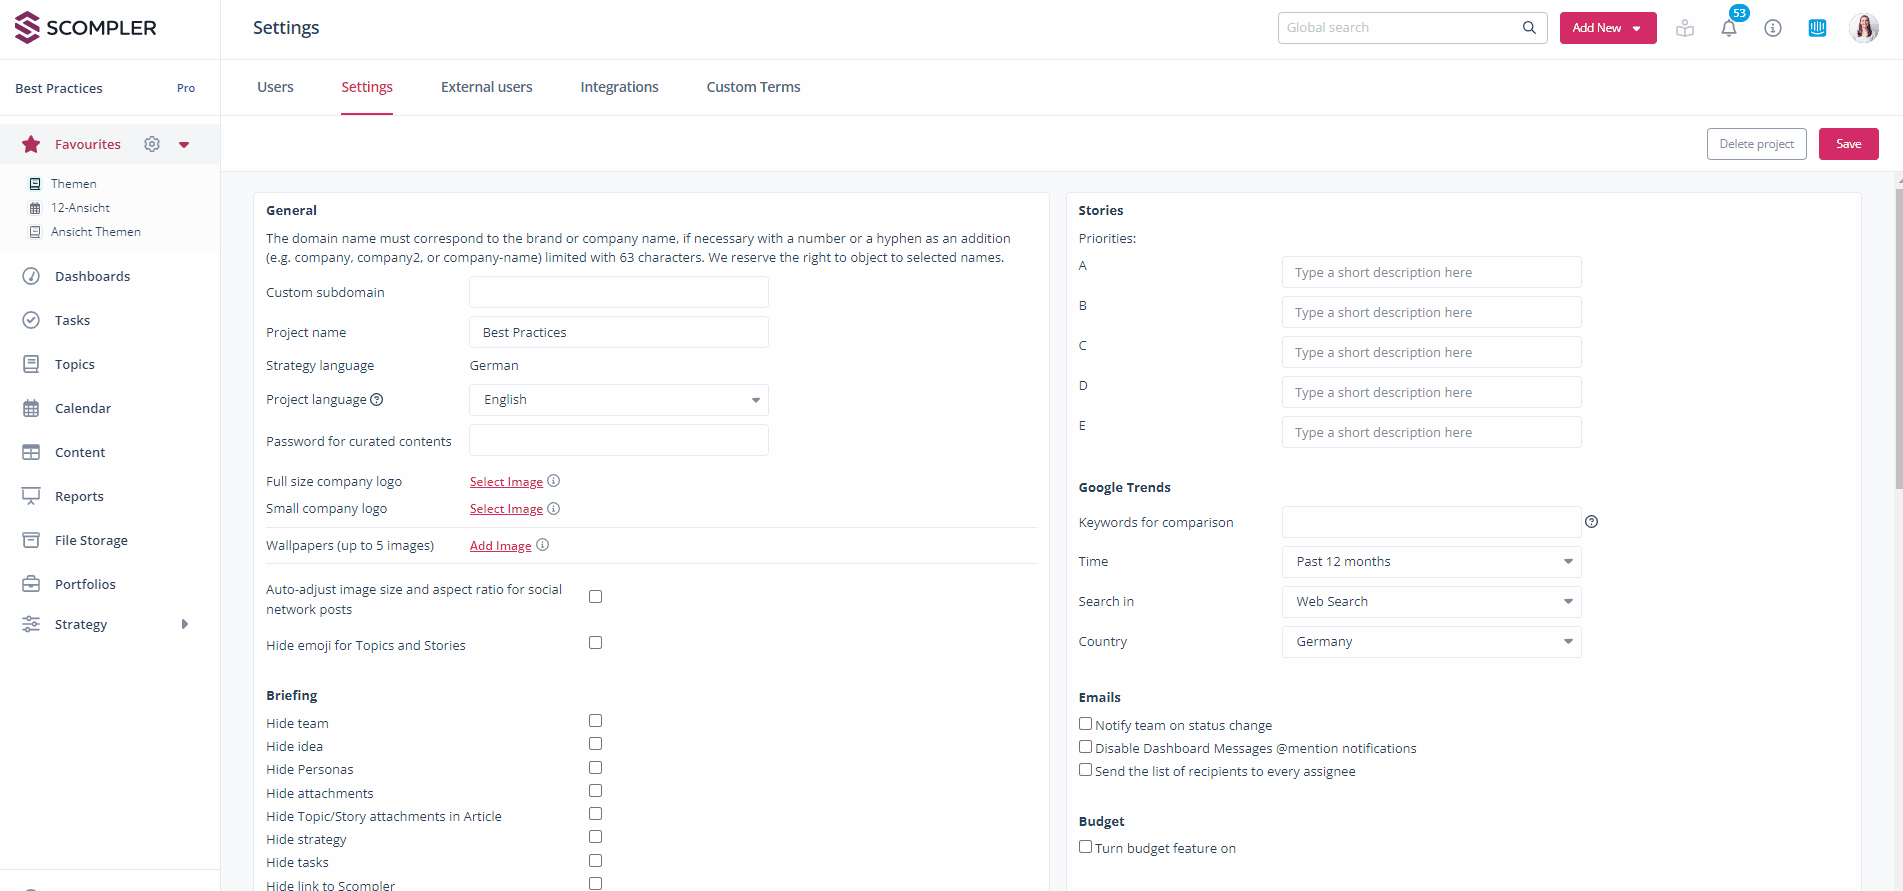Switch to the Integrations tab

(x=619, y=87)
